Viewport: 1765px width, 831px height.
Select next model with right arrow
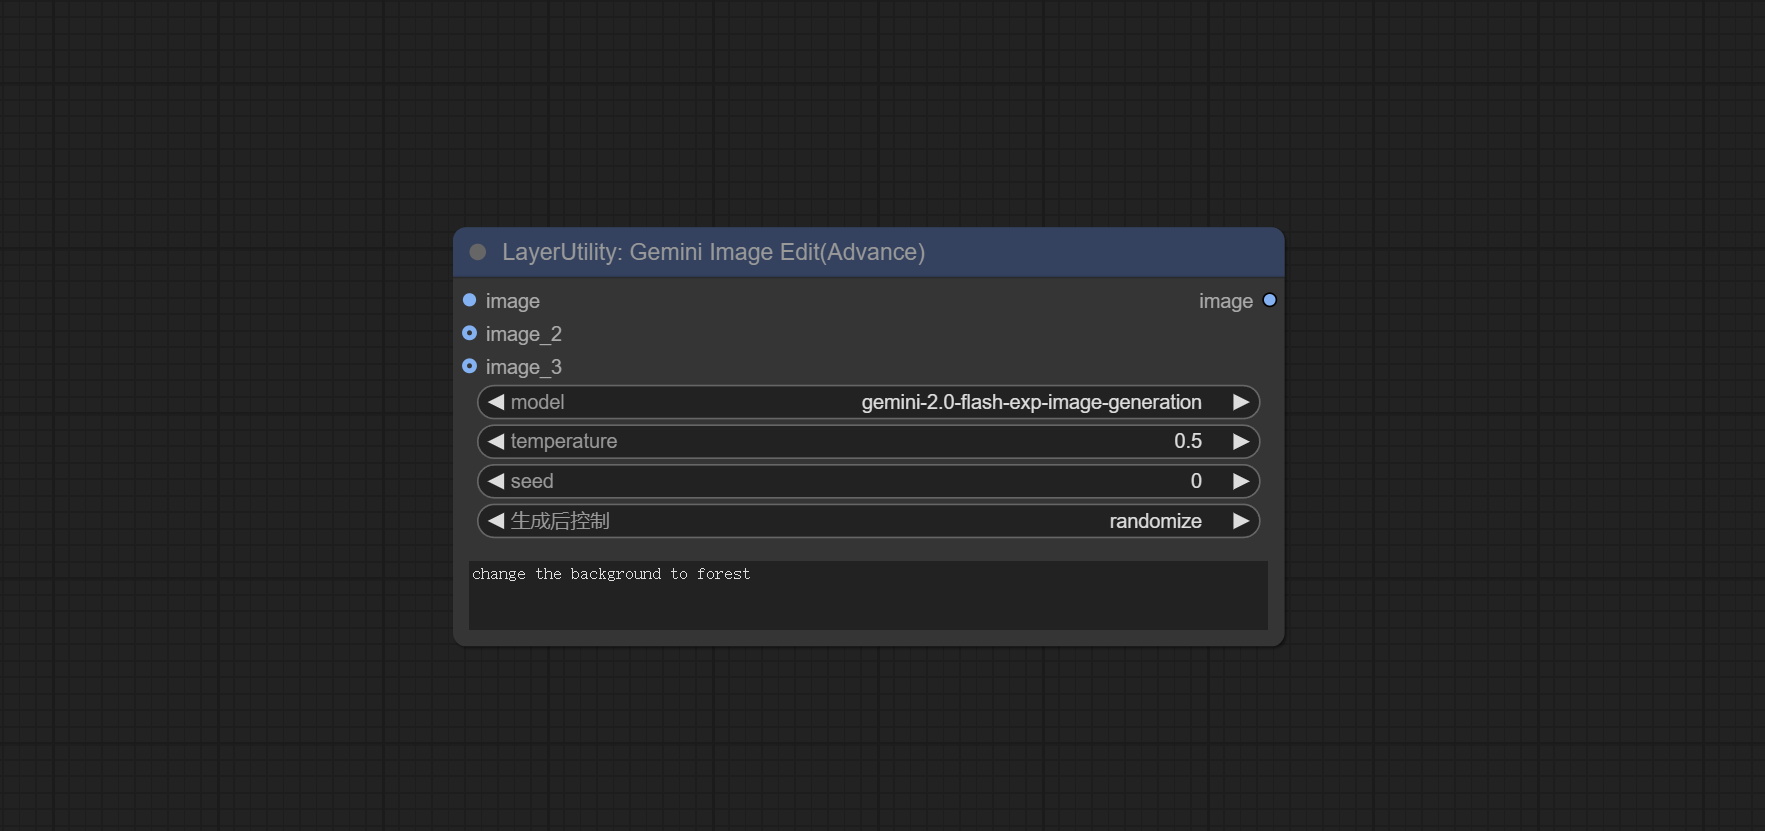pos(1240,402)
